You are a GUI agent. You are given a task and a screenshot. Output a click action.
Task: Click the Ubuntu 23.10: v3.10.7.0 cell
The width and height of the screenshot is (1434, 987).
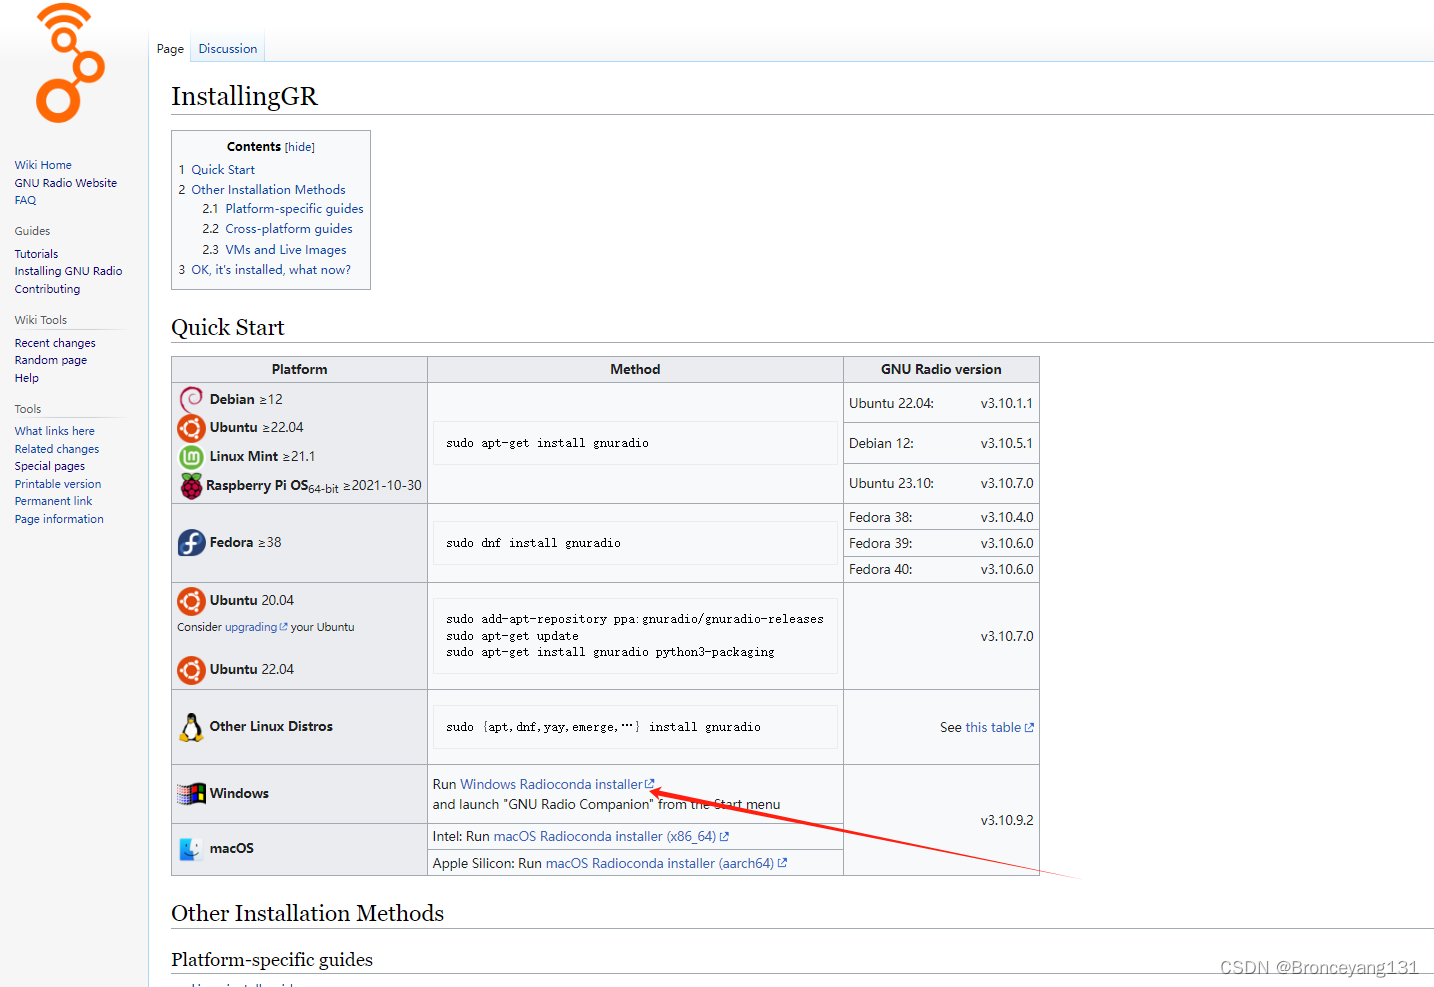(x=941, y=483)
